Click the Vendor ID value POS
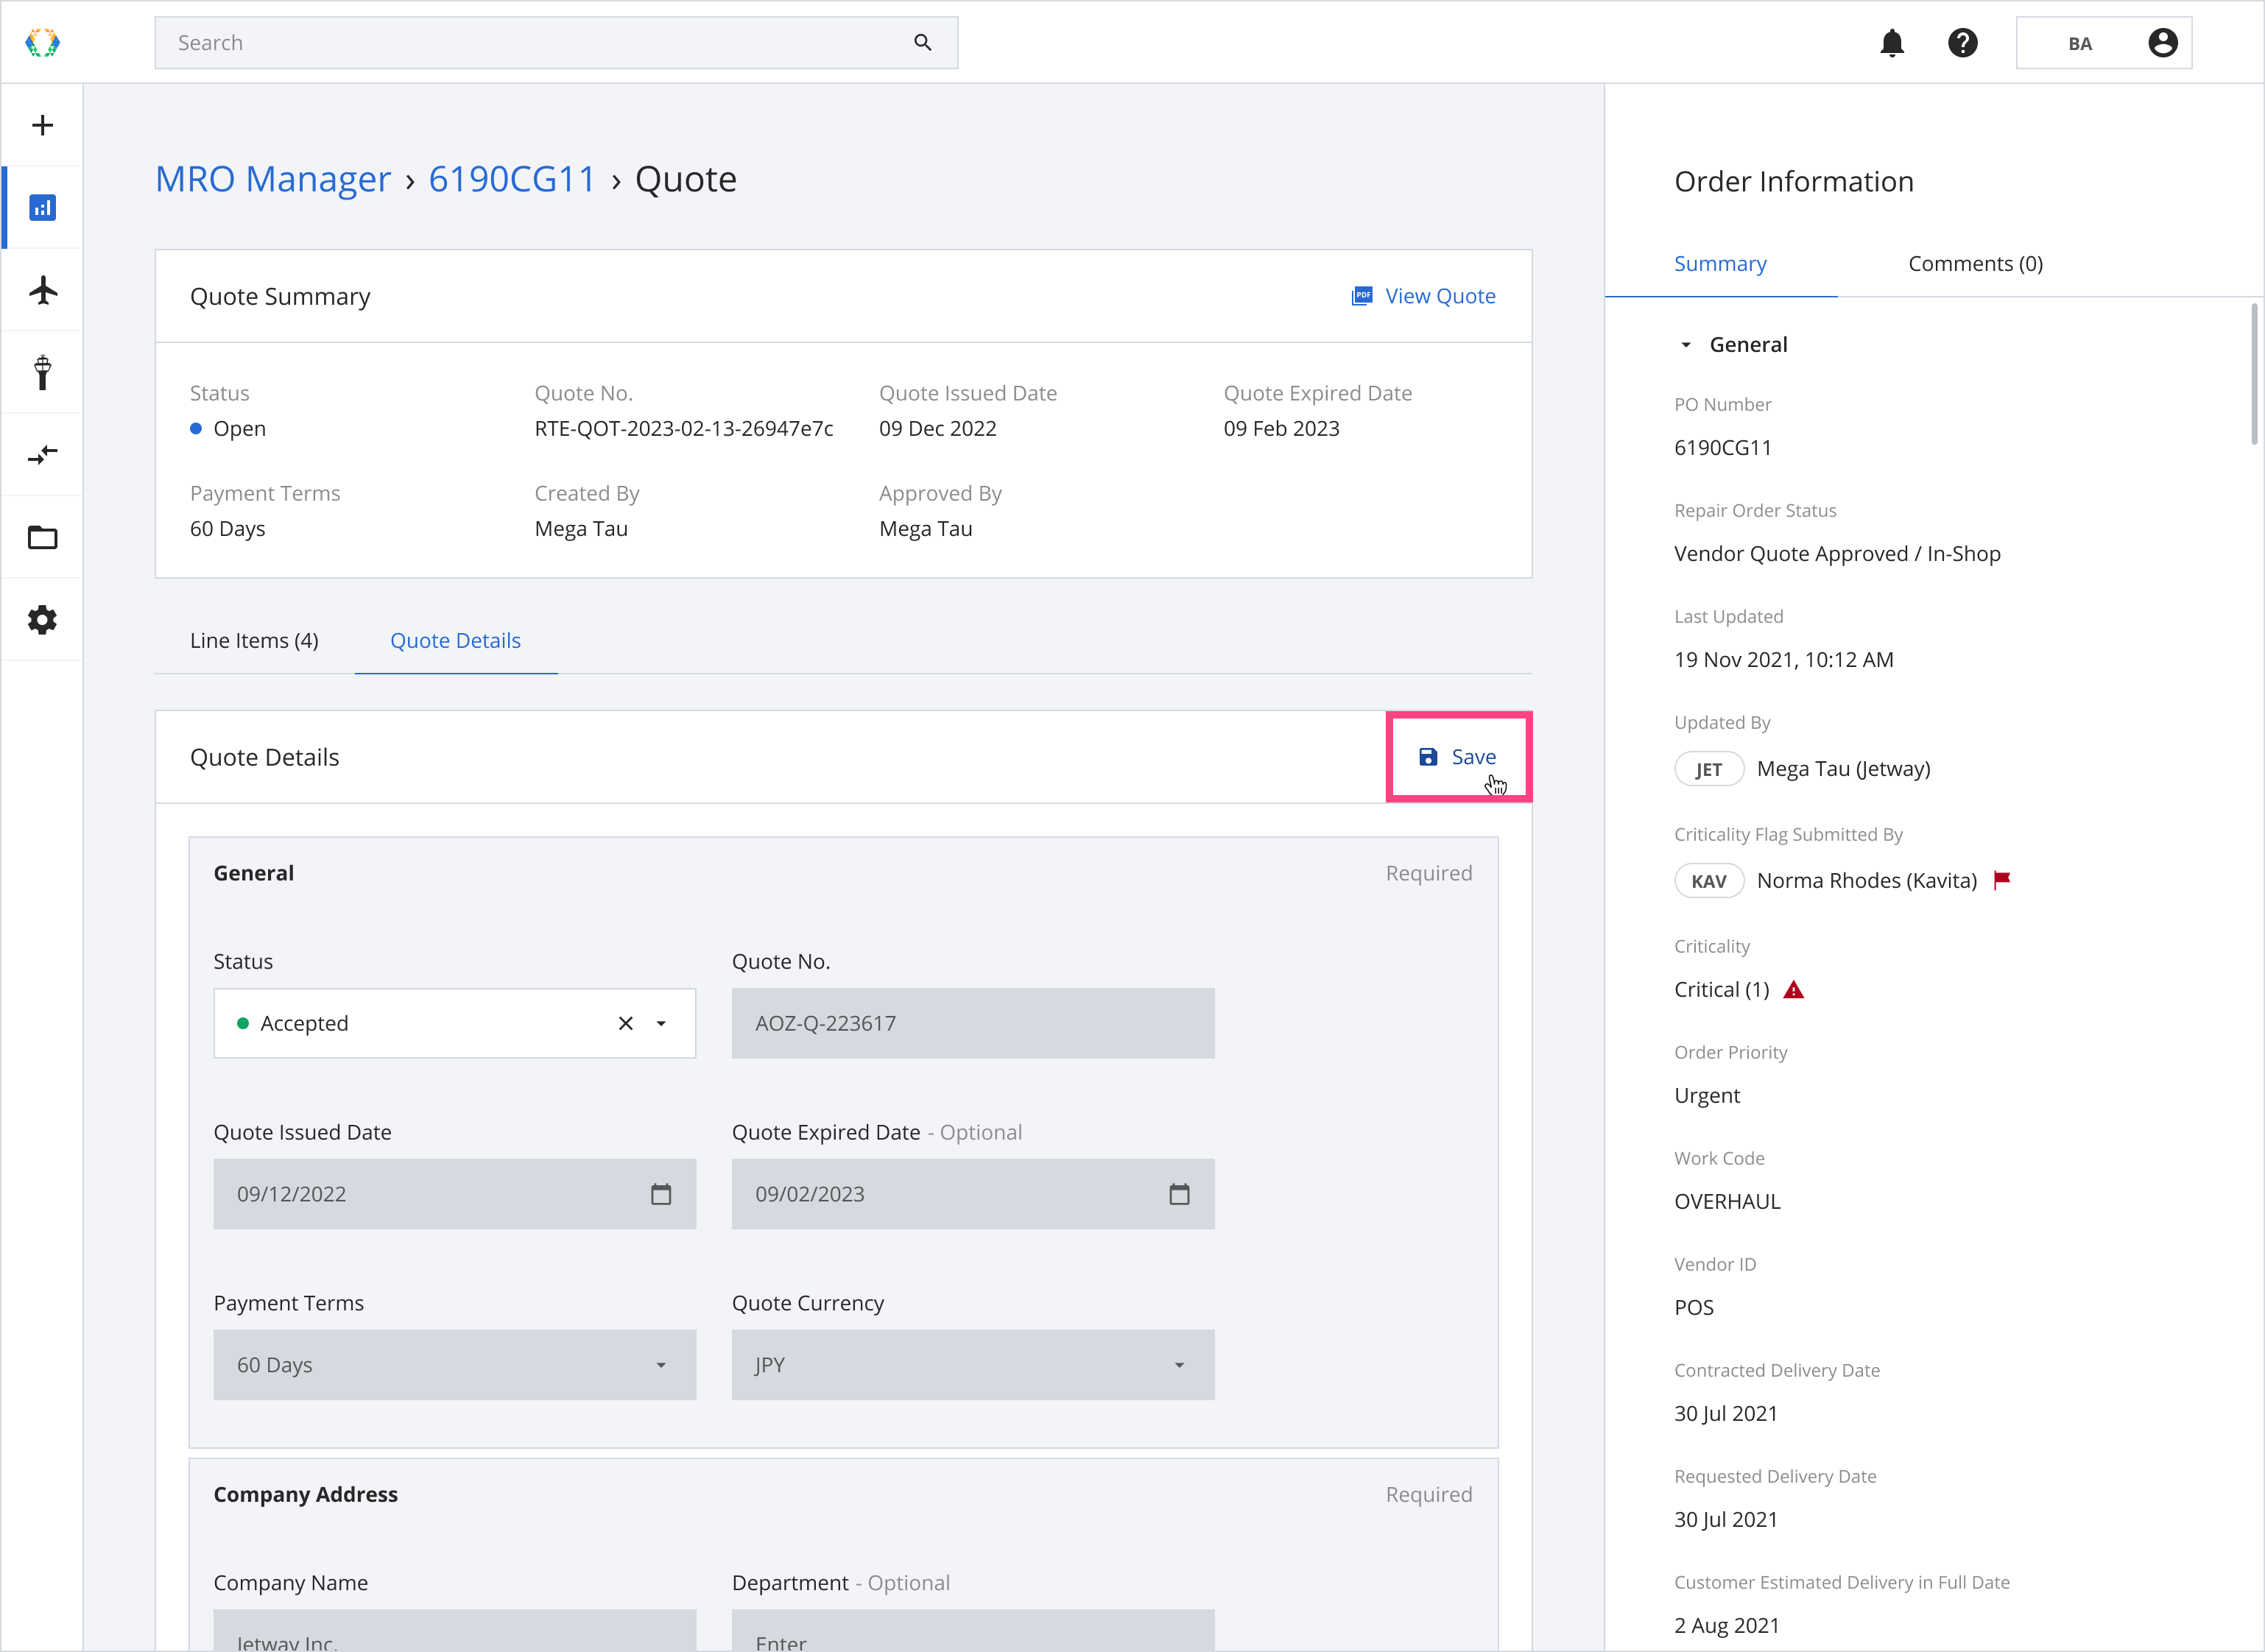 pos(1693,1308)
